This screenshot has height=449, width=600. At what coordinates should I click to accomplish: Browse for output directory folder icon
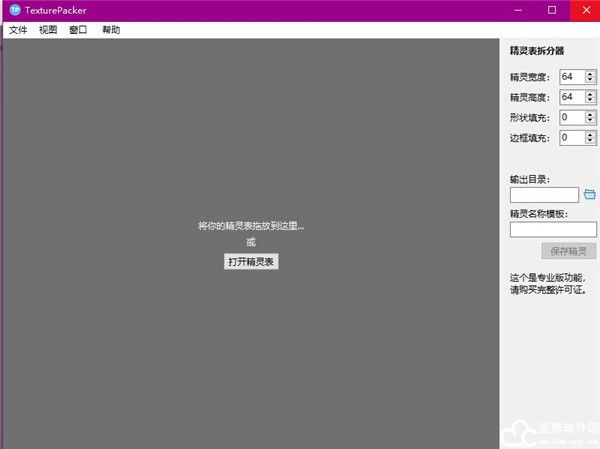(x=589, y=194)
